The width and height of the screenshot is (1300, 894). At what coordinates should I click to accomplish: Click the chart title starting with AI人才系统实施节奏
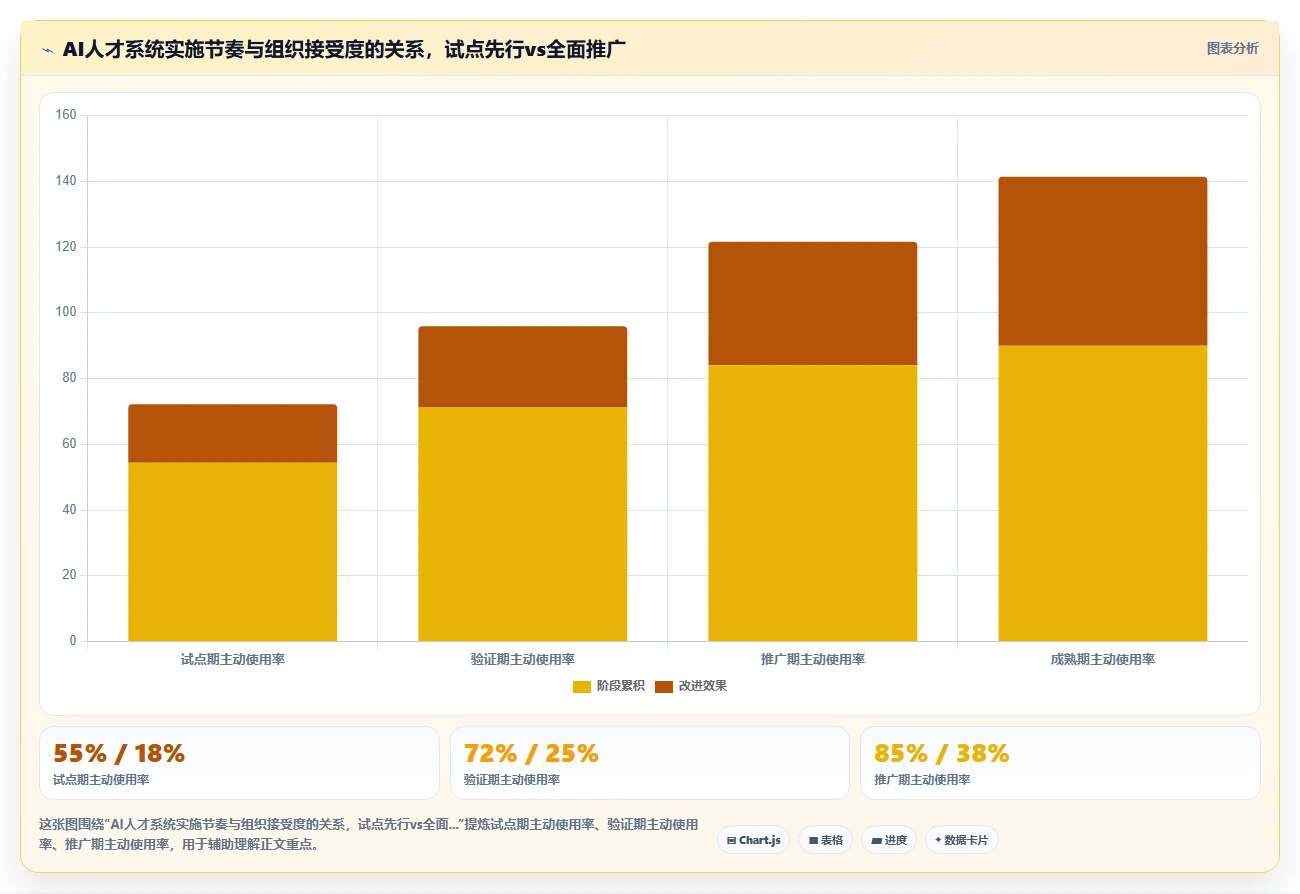pyautogui.click(x=344, y=49)
